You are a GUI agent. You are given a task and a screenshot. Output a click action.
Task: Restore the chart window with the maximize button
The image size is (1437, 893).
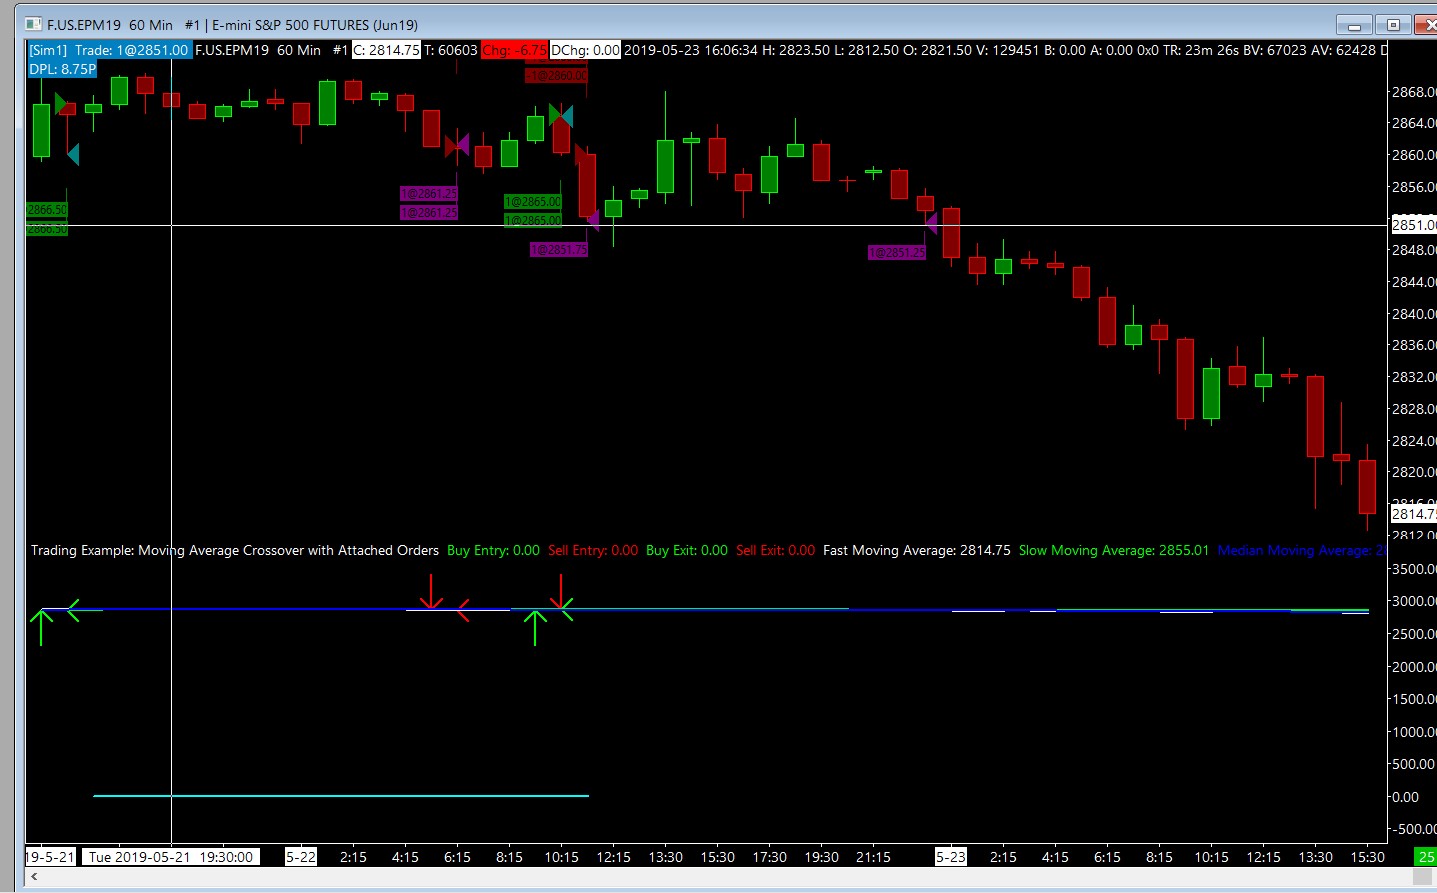(1393, 24)
